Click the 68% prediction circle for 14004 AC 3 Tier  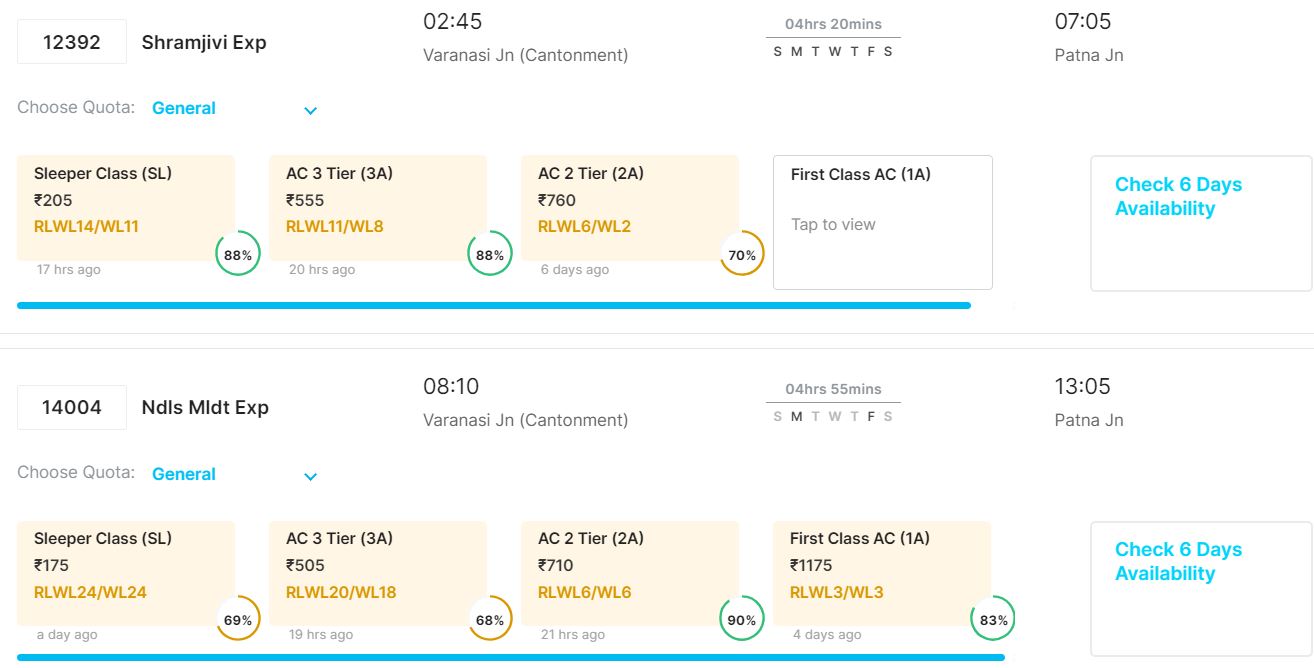click(x=490, y=619)
